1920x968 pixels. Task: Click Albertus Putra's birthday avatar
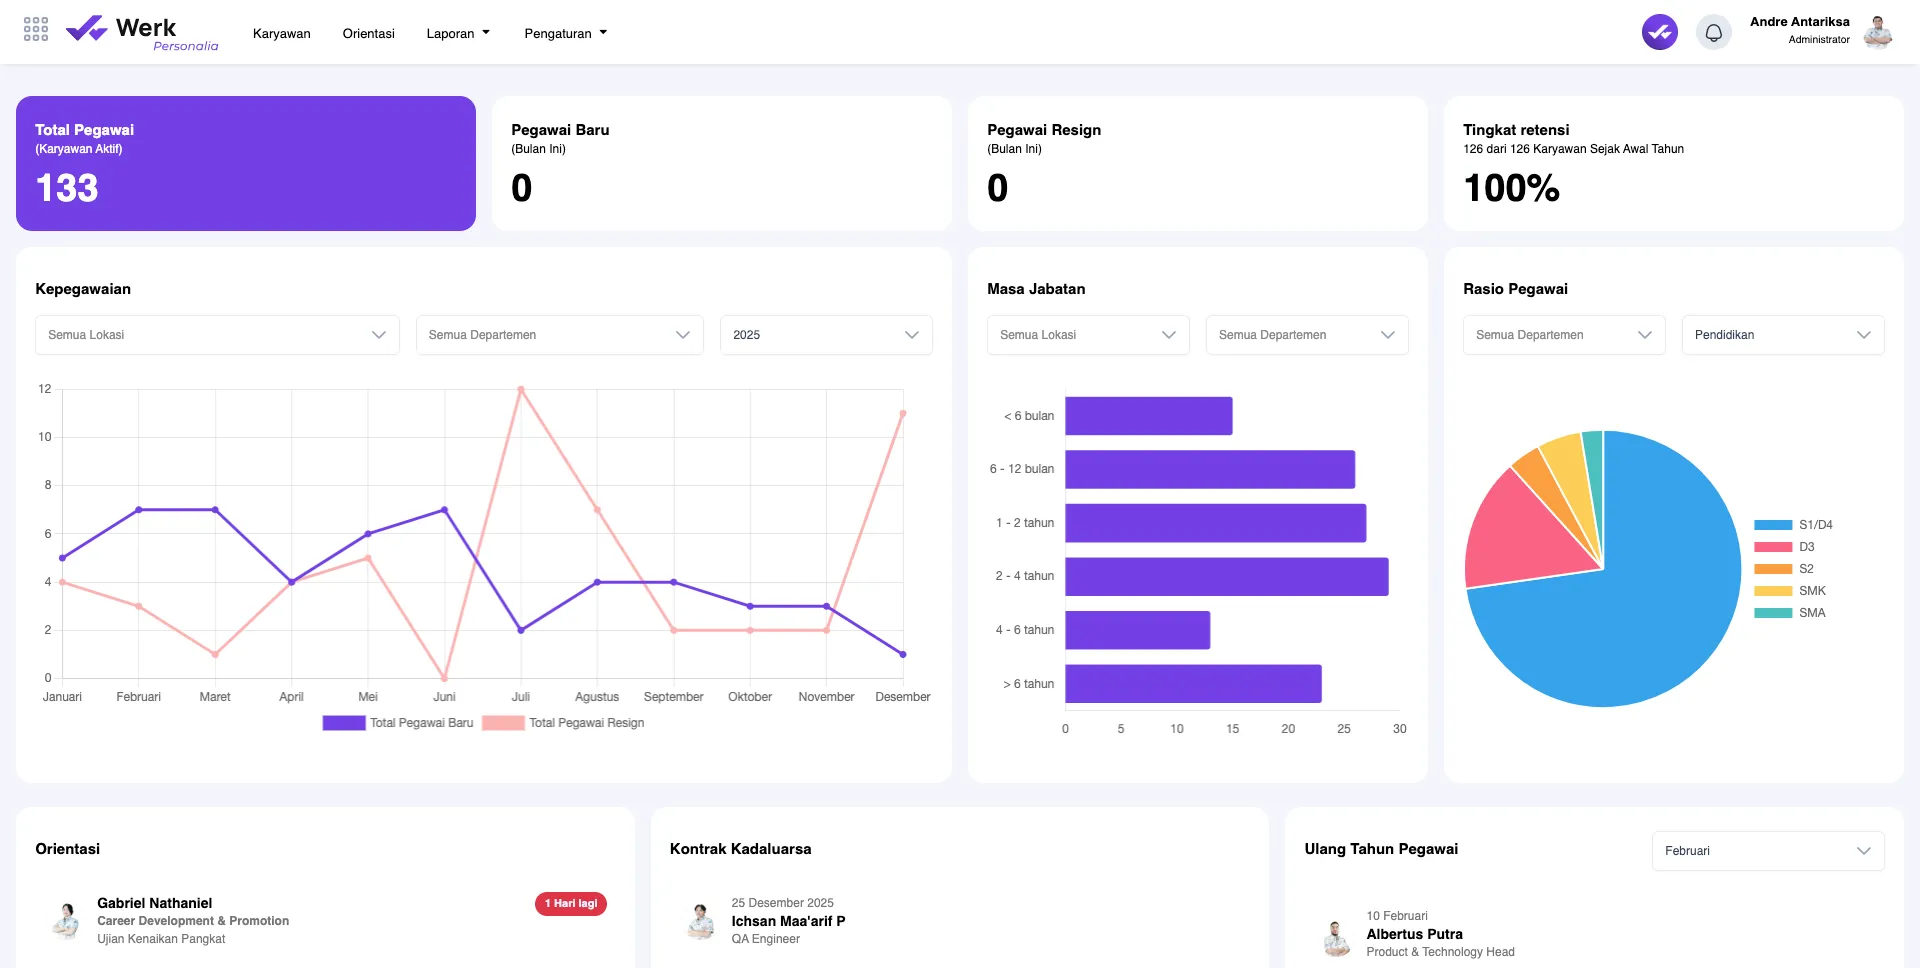[x=1336, y=937]
